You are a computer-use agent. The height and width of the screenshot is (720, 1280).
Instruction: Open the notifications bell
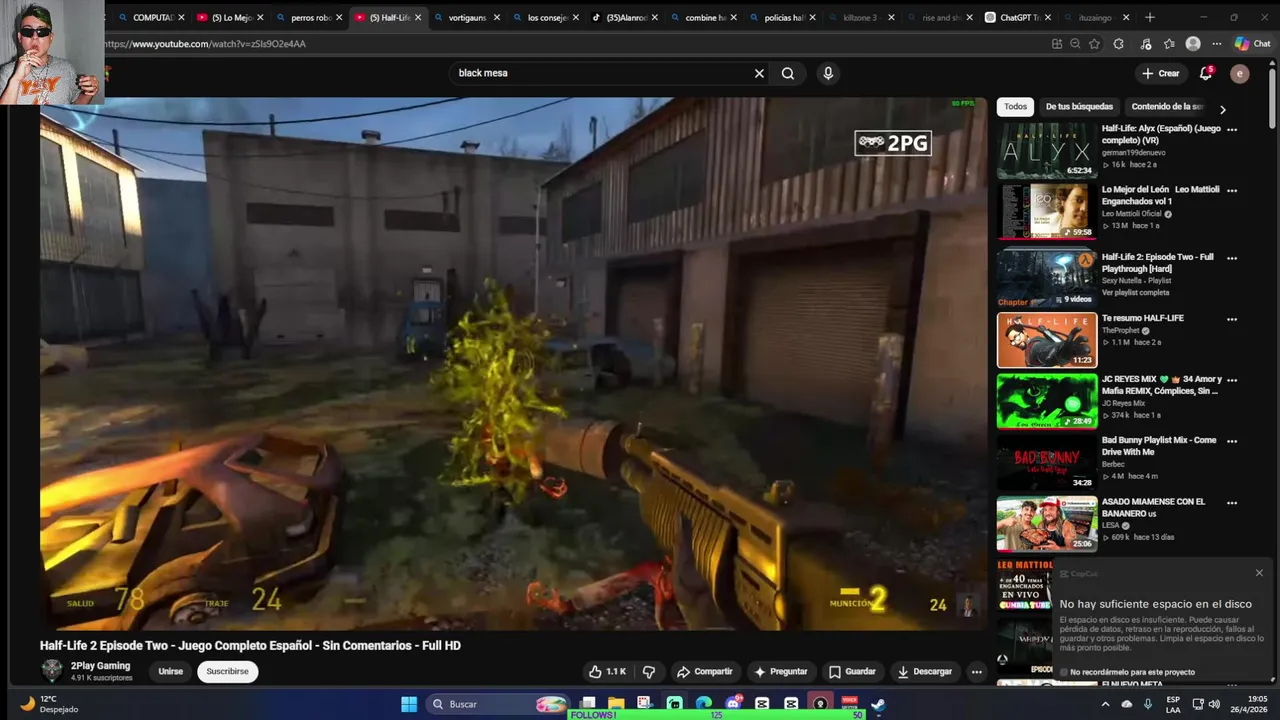[1206, 73]
